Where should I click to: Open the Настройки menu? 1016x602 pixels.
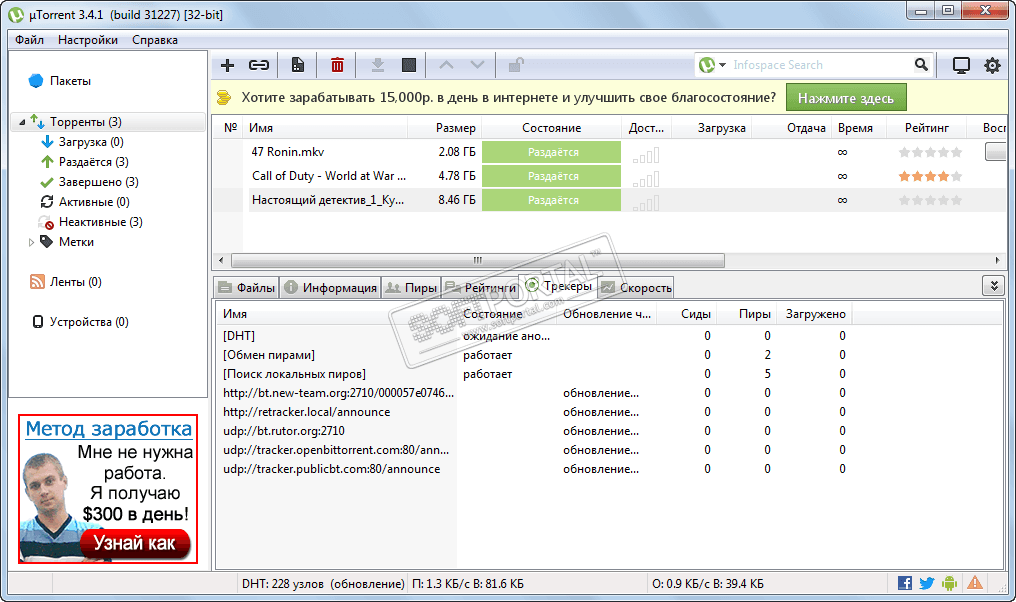(x=88, y=40)
